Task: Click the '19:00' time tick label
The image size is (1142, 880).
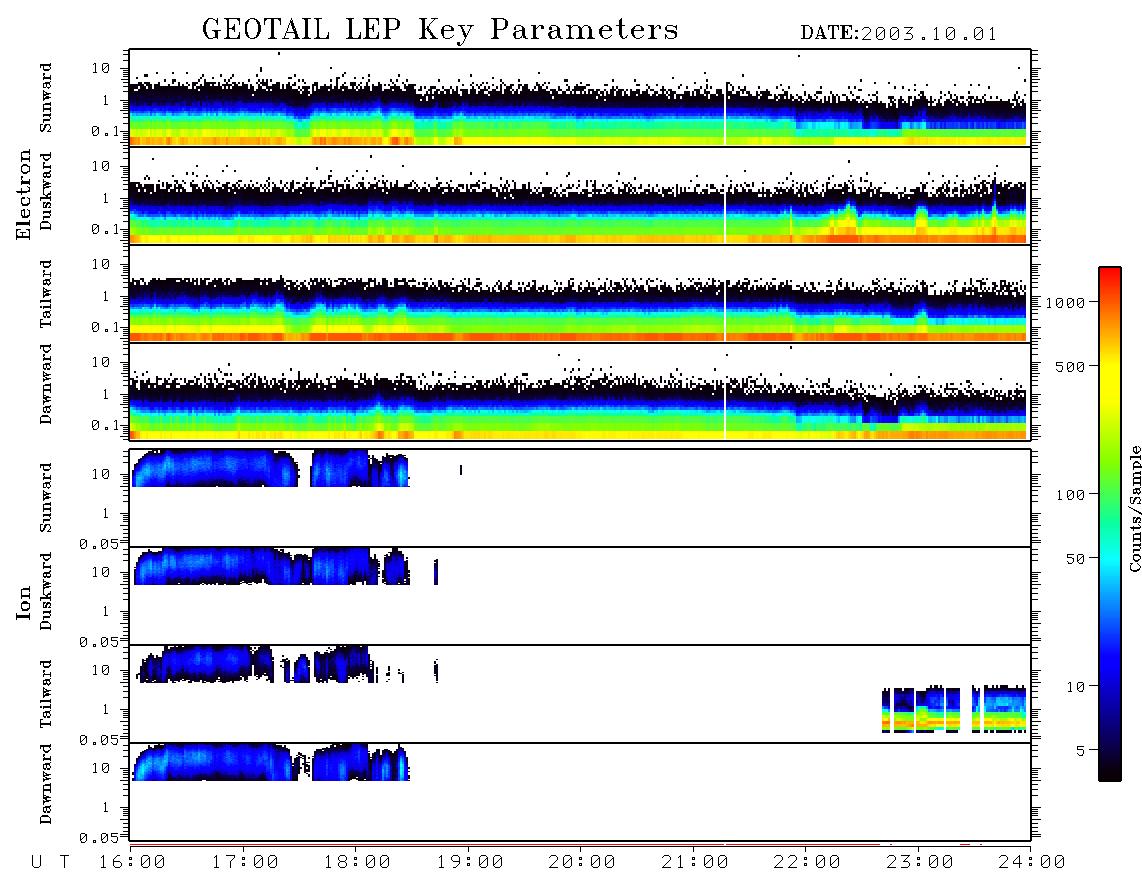Action: [470, 863]
